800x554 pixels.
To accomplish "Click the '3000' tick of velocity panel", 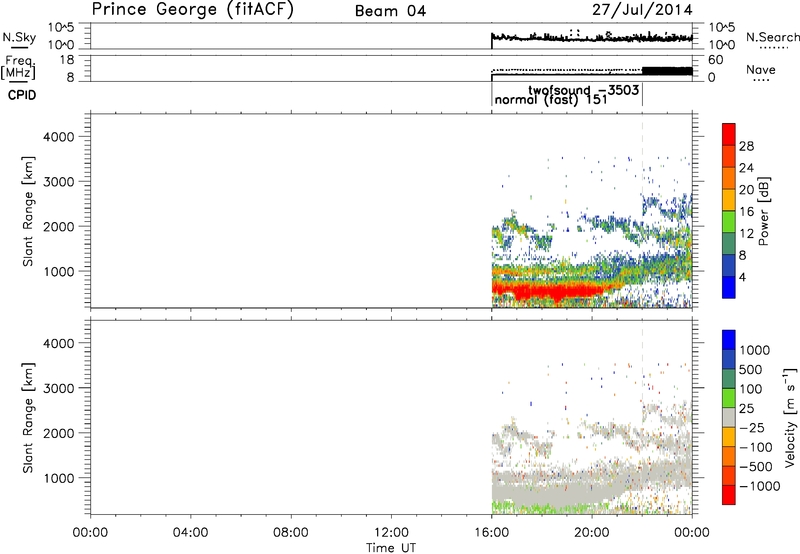I will [58, 388].
